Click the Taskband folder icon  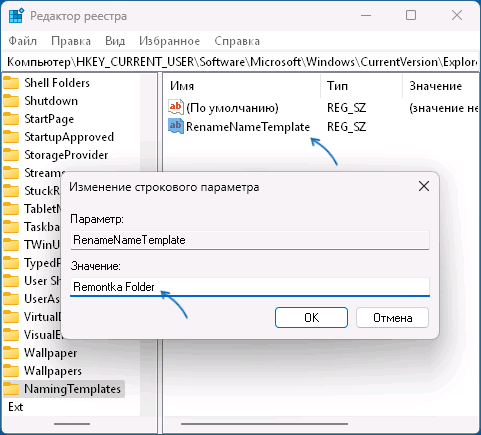tap(11, 227)
